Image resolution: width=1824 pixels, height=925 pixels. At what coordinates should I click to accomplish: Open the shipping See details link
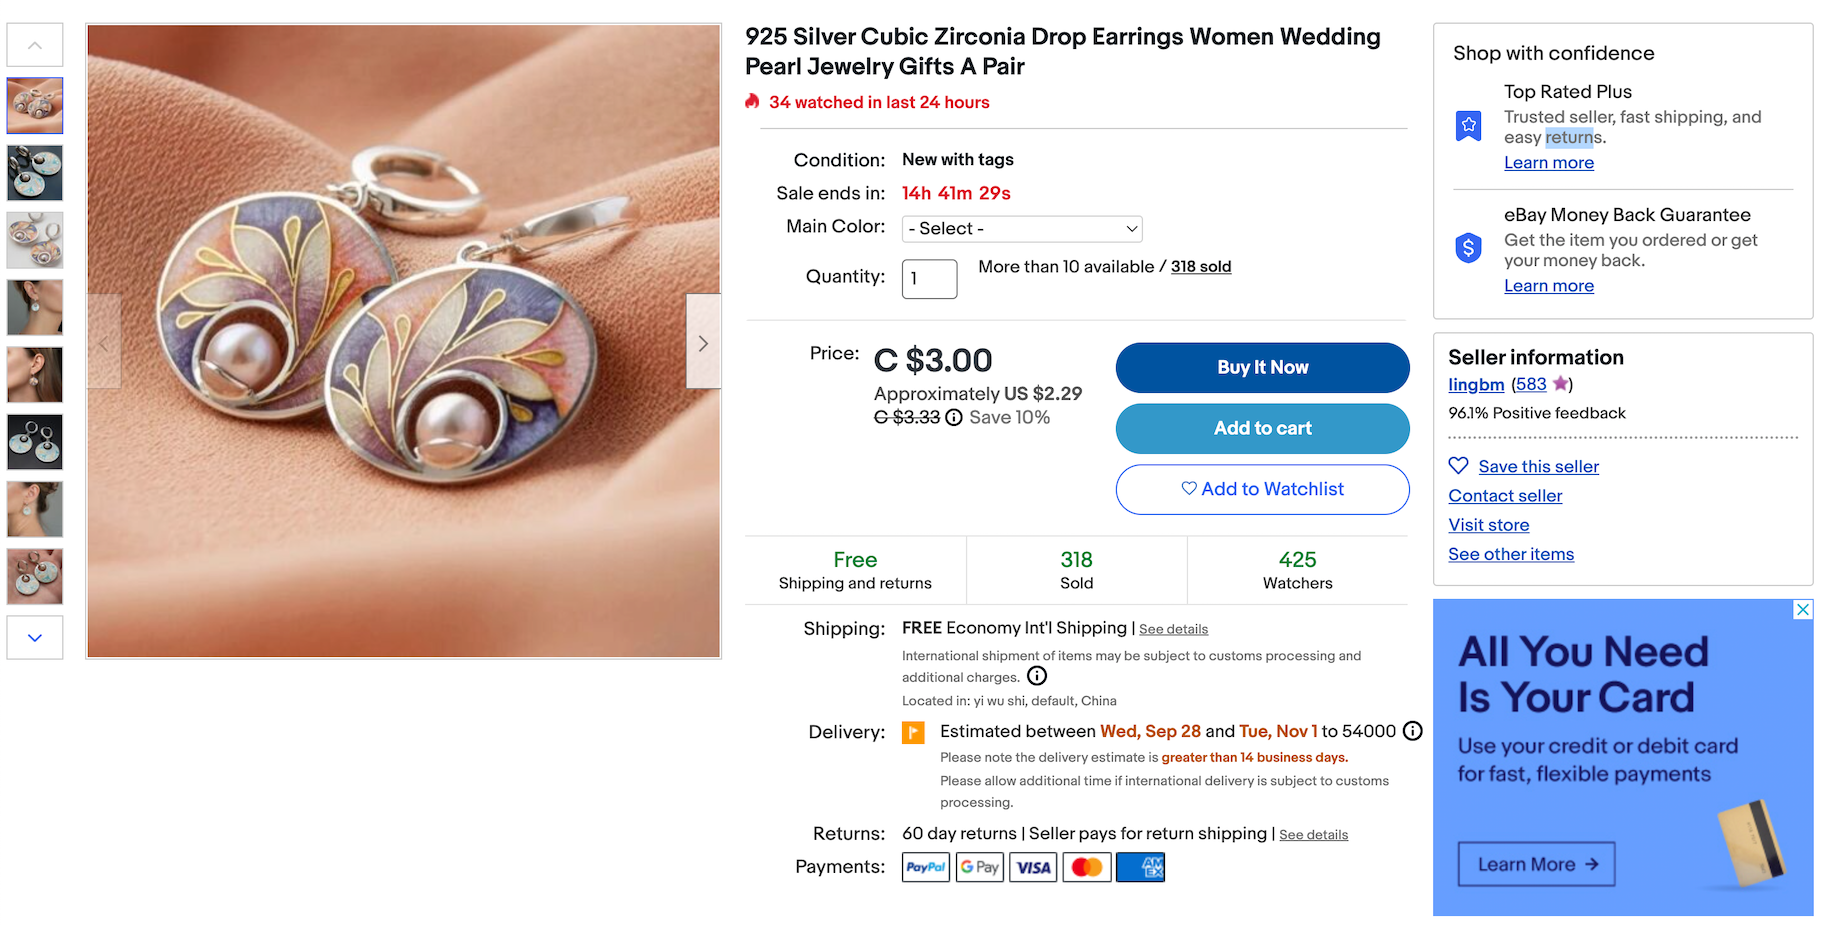(x=1173, y=630)
